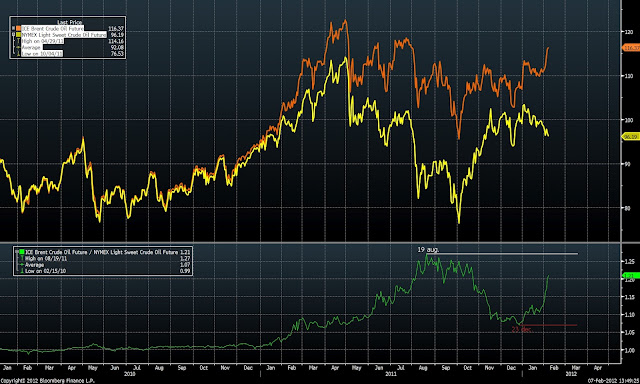Click the orange ICE Brent color swatch
This screenshot has width=640, height=384.
(x=18, y=29)
